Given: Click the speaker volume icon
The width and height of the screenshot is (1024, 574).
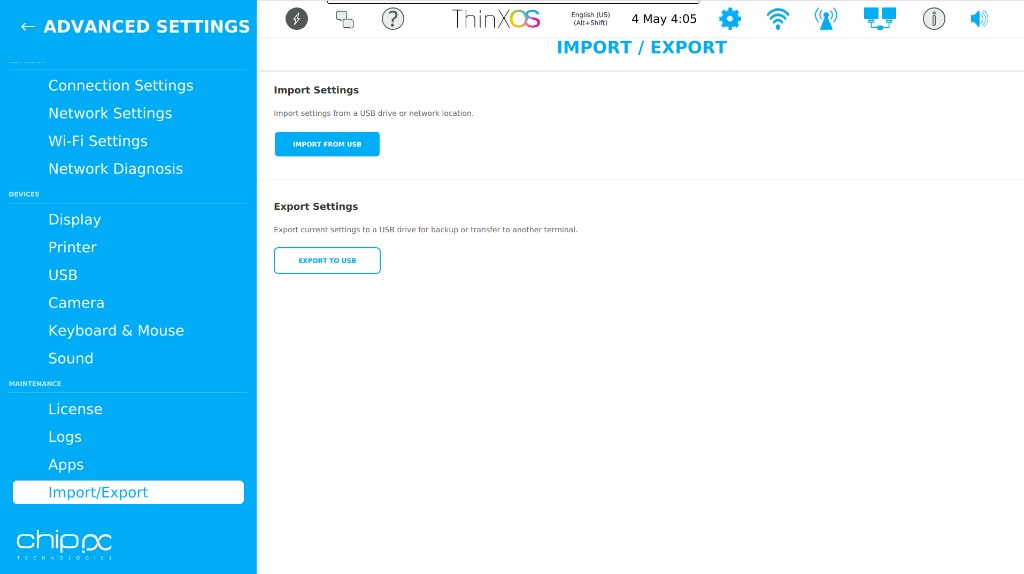Looking at the screenshot, I should pyautogui.click(x=979, y=19).
